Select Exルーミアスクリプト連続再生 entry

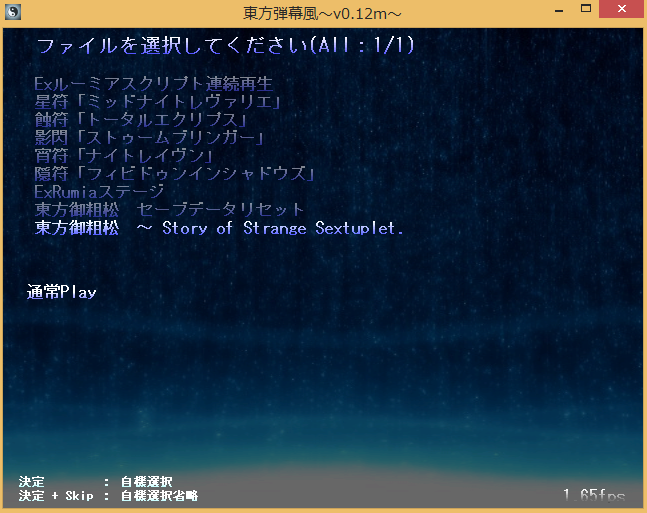coord(153,84)
